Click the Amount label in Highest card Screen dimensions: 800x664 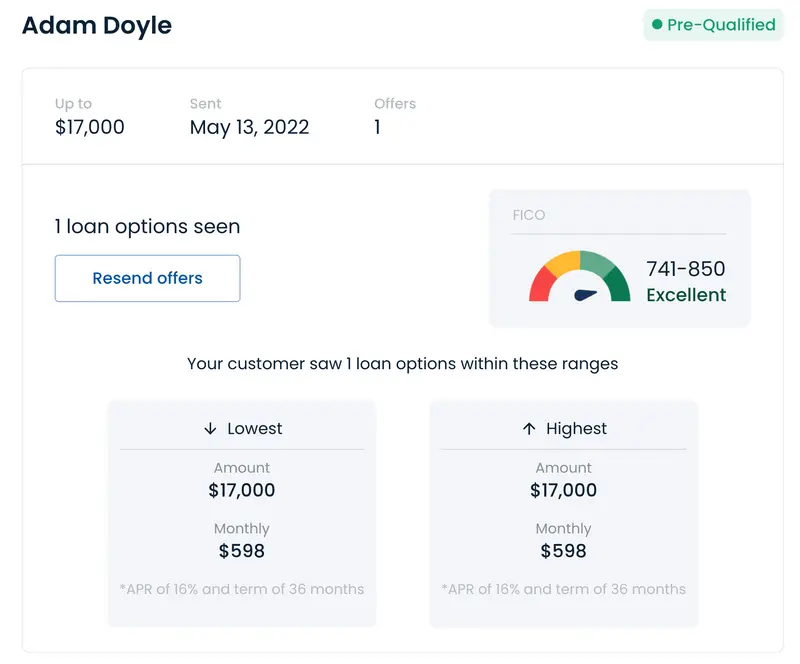tap(564, 468)
